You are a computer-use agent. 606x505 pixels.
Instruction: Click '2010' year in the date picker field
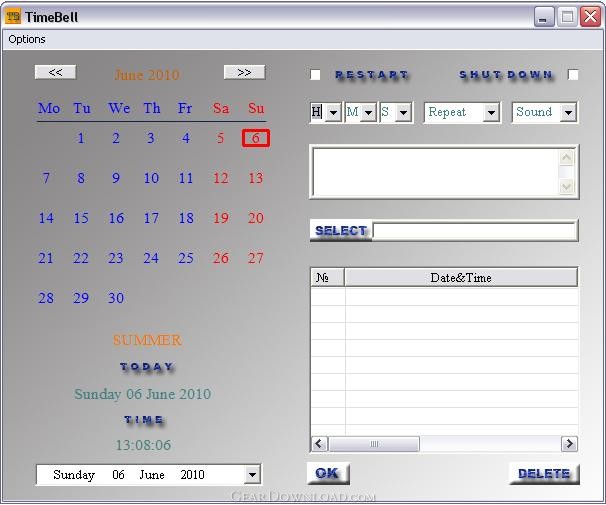[192, 474]
